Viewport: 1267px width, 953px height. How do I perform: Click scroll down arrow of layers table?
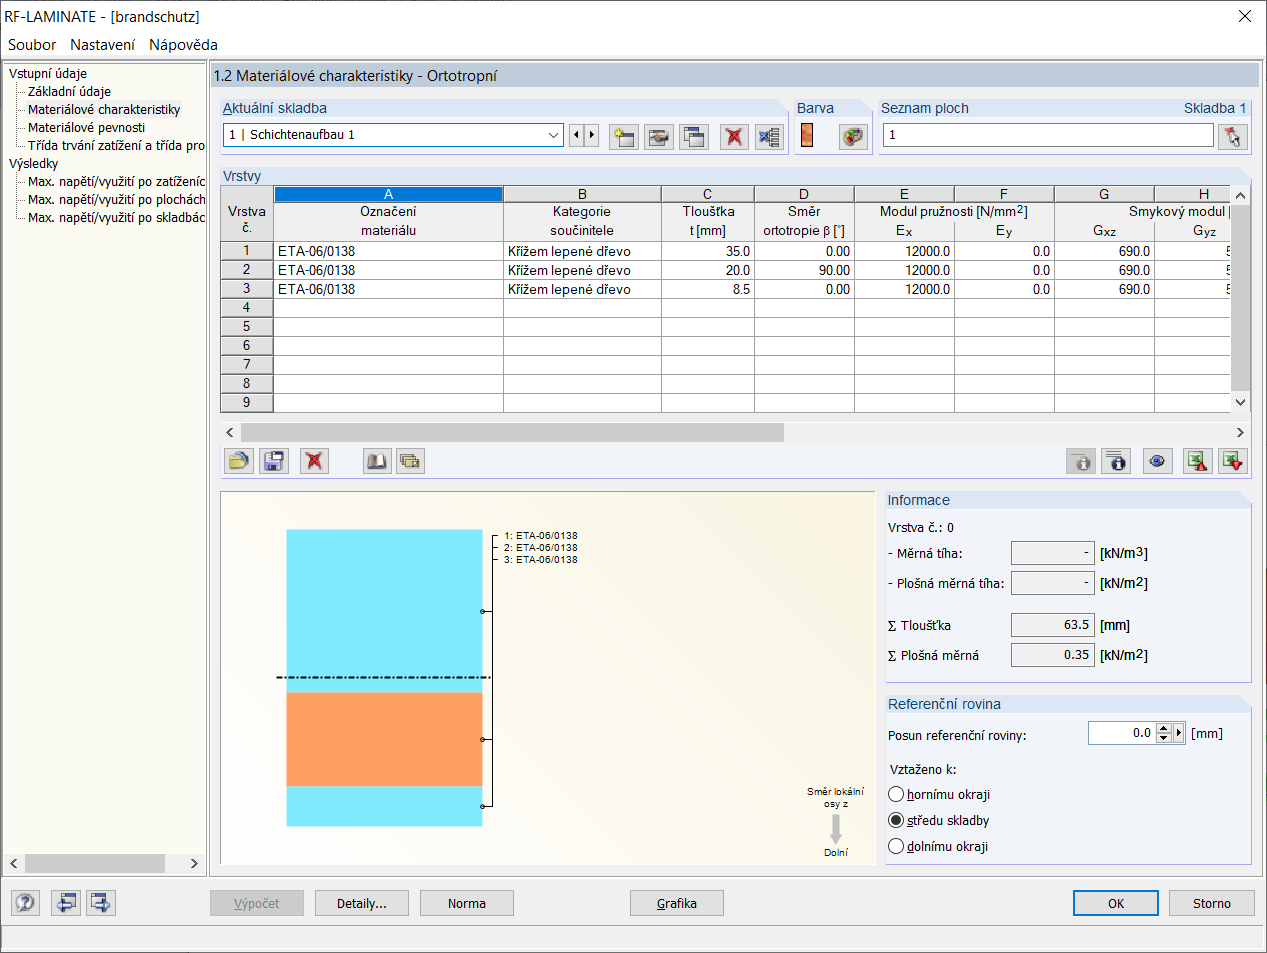click(1240, 402)
